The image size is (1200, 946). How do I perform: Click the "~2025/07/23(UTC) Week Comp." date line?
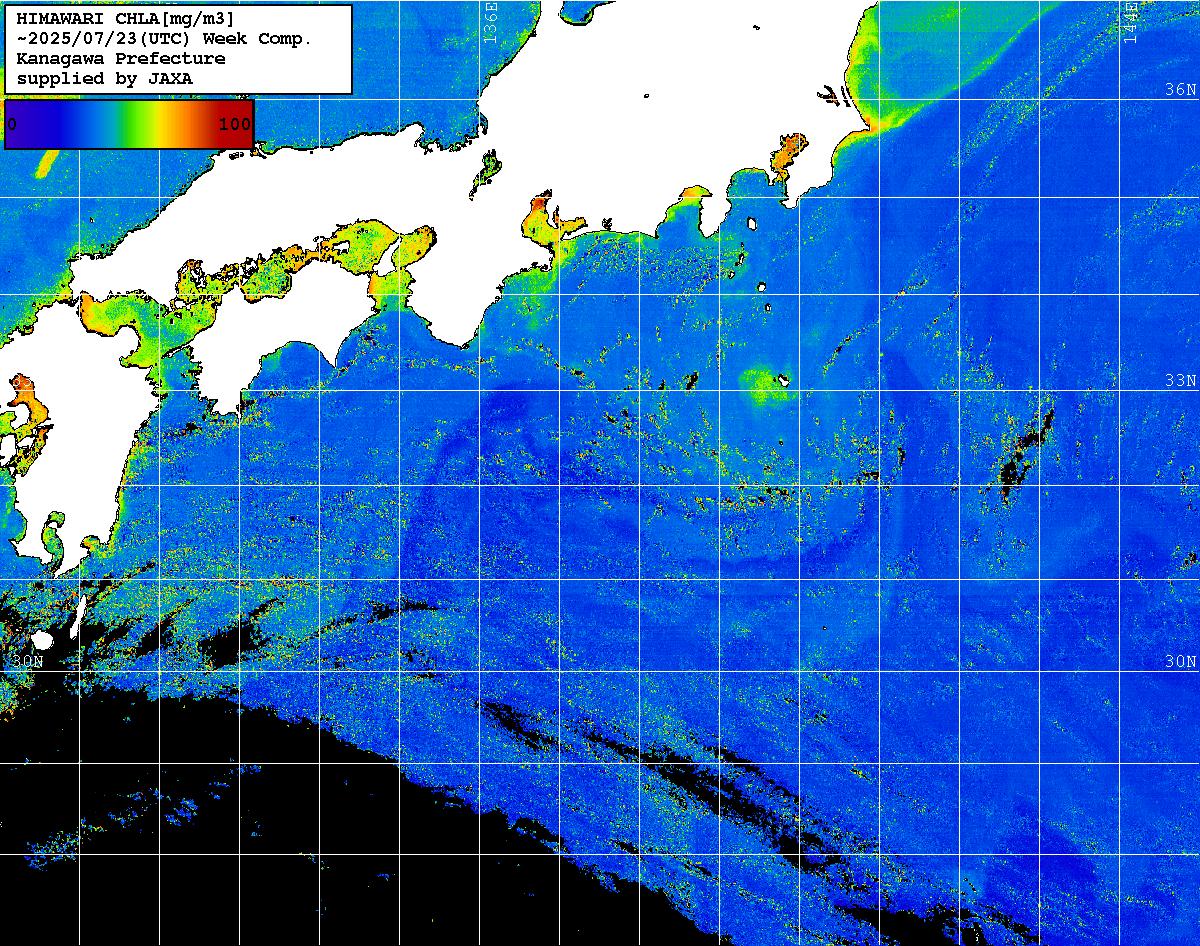[165, 39]
